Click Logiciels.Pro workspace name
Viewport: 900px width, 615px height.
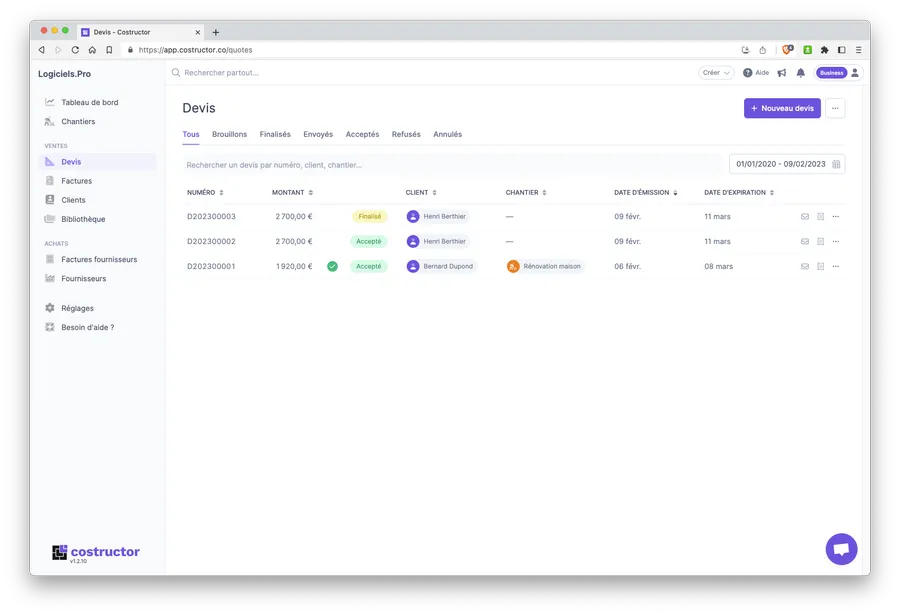coord(64,74)
